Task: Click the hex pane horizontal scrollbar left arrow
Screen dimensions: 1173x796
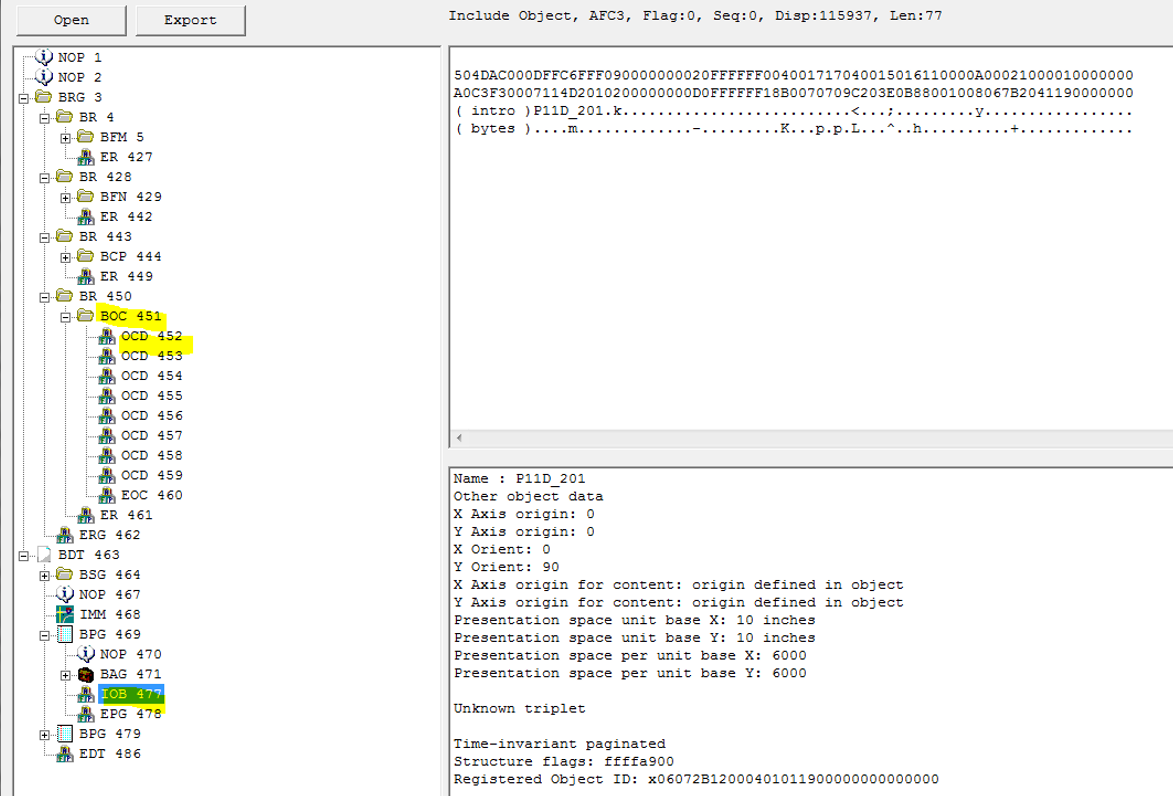Action: (459, 438)
